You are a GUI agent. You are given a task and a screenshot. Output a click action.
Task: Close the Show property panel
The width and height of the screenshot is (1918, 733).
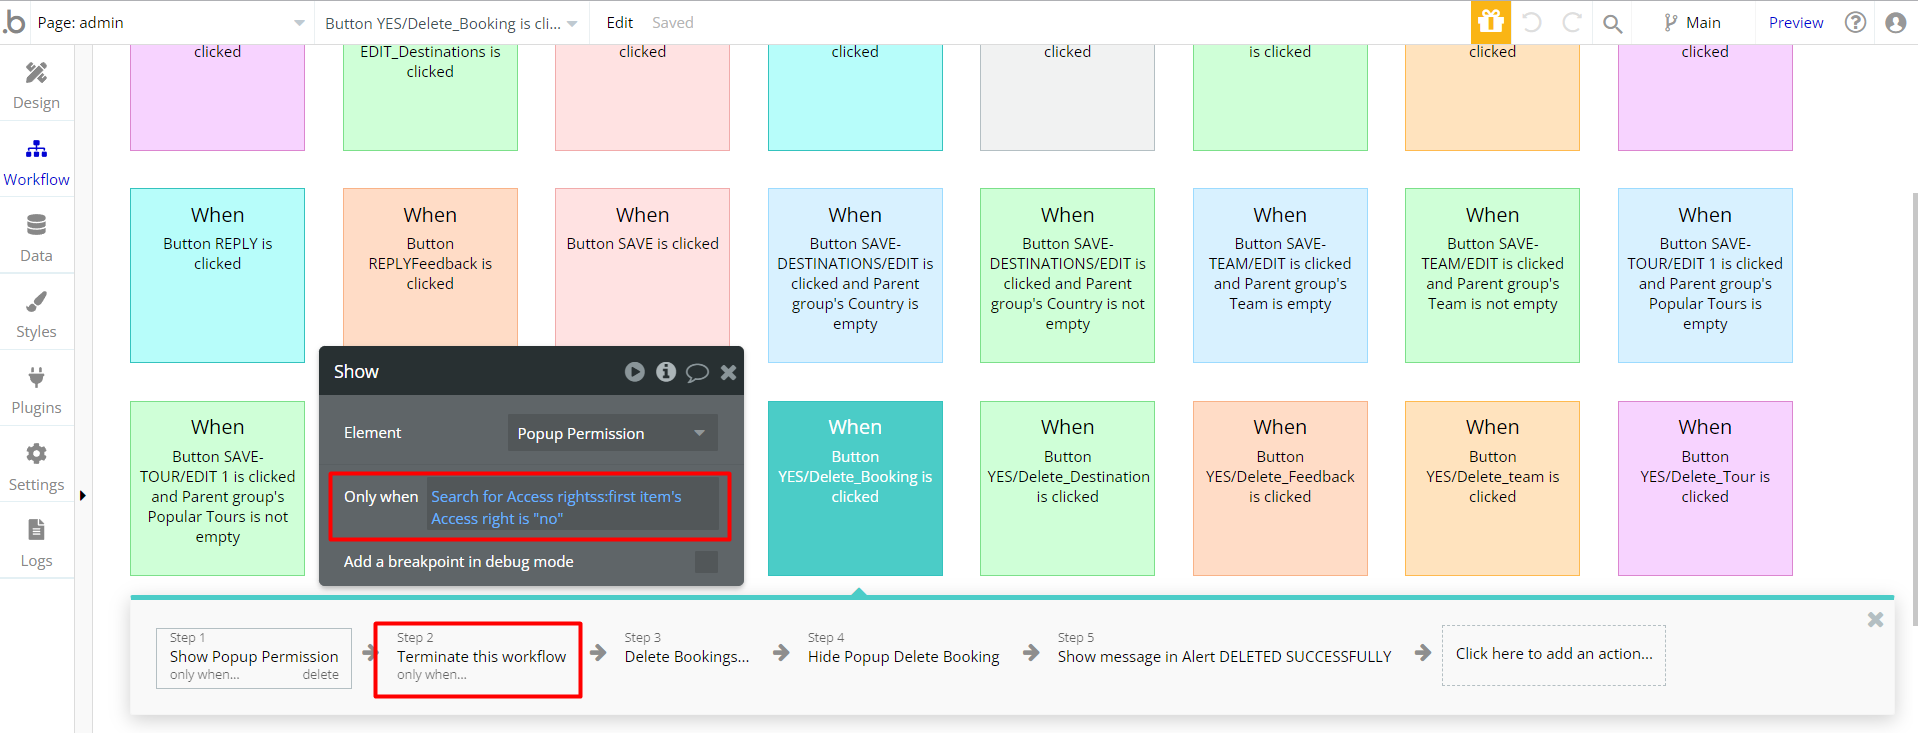(729, 372)
